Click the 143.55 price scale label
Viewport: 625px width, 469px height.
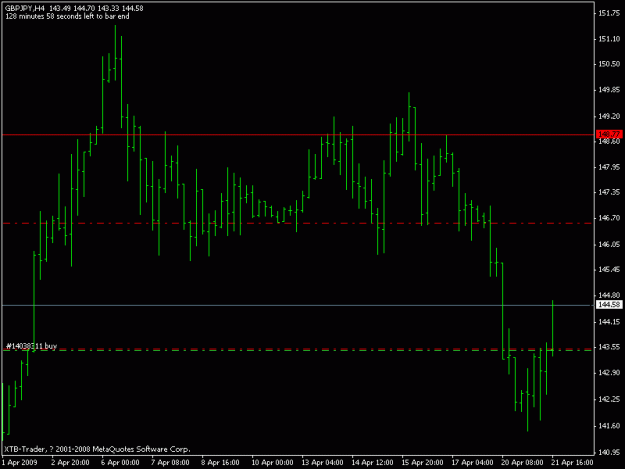click(609, 347)
